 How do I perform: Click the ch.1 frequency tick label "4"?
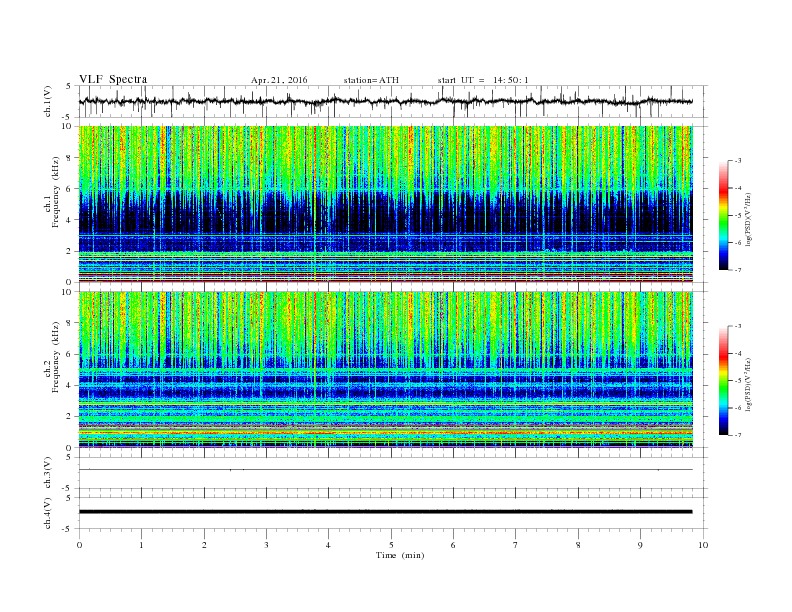point(69,220)
